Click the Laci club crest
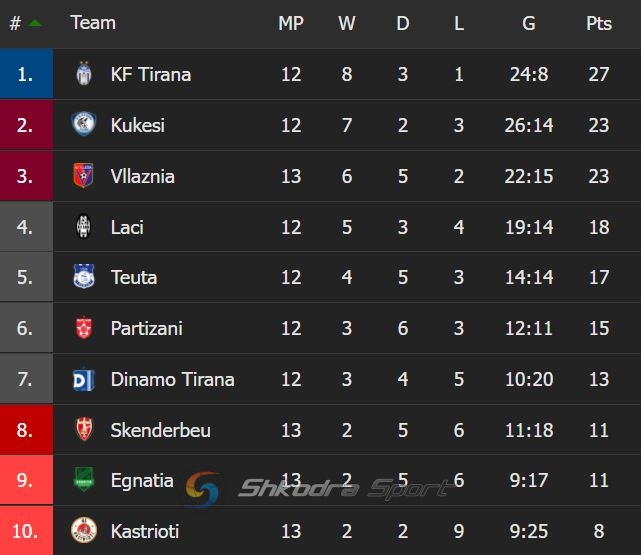641x555 pixels. click(x=84, y=227)
